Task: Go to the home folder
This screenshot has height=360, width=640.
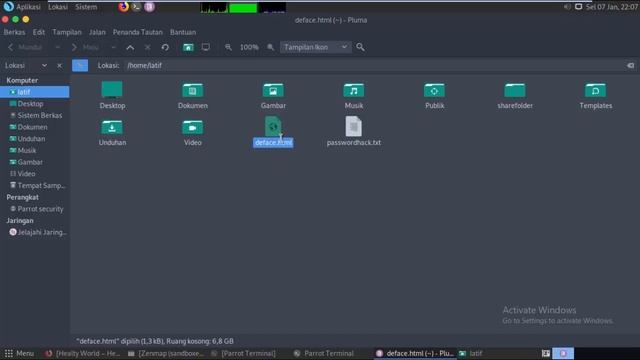Action: coord(188,47)
